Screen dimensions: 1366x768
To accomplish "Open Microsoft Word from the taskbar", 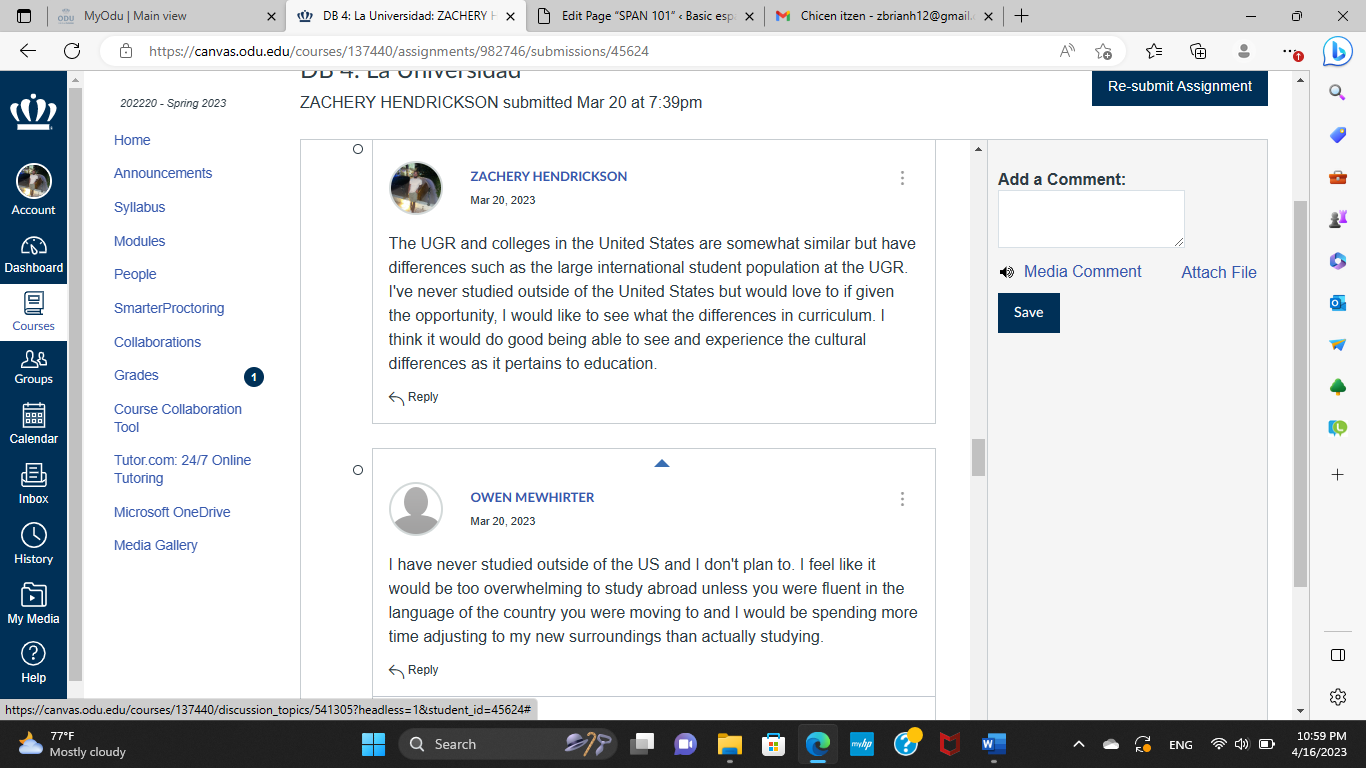I will (x=994, y=744).
